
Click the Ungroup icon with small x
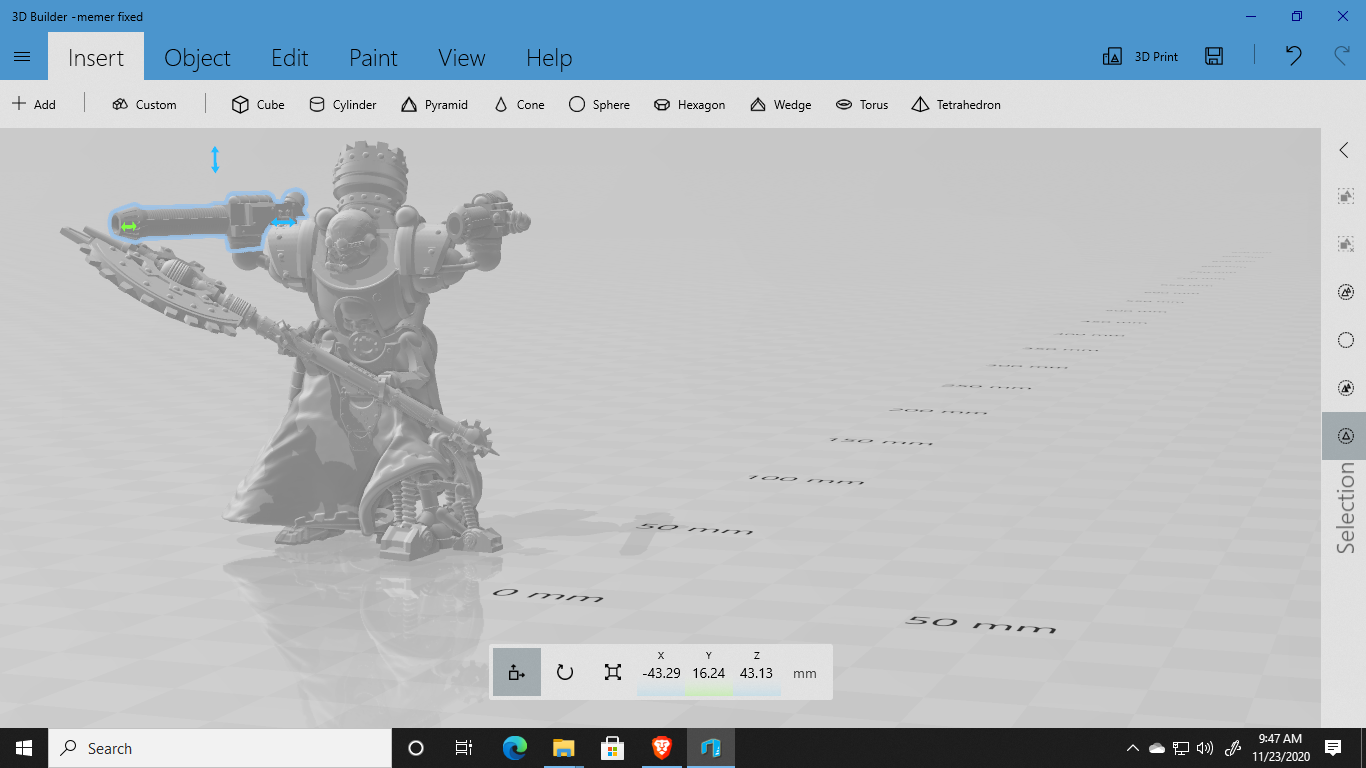(x=1346, y=244)
